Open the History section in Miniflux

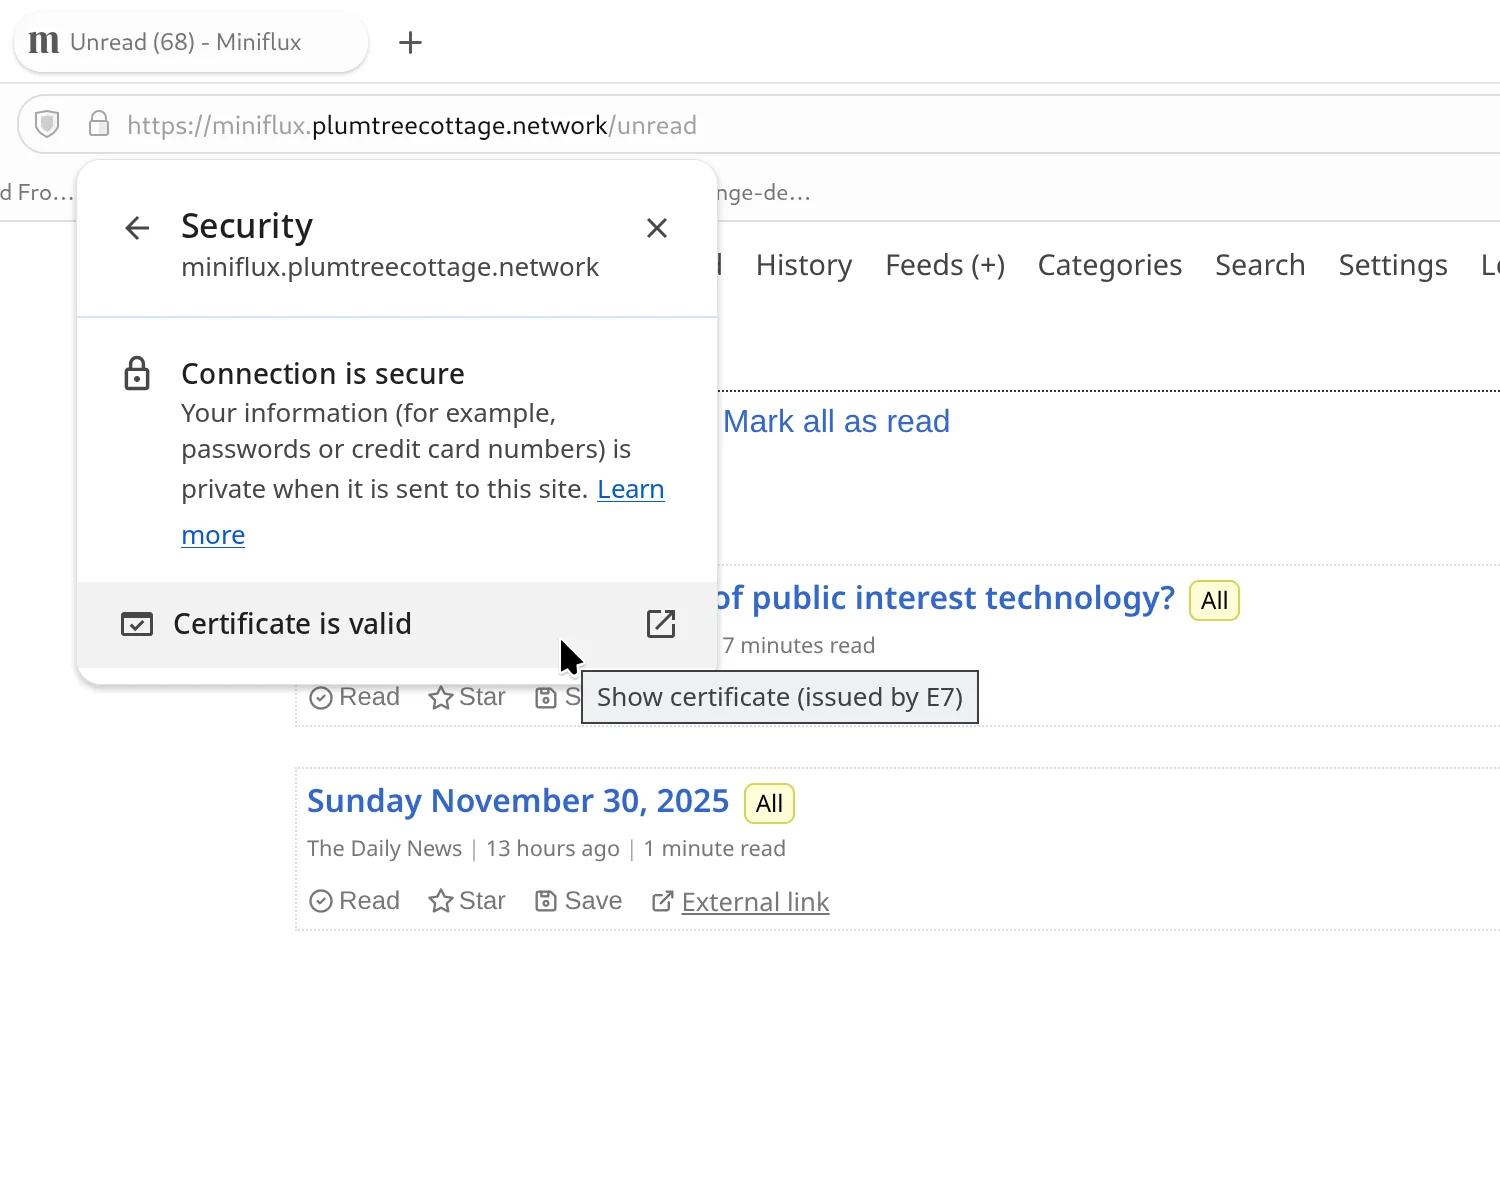point(803,265)
